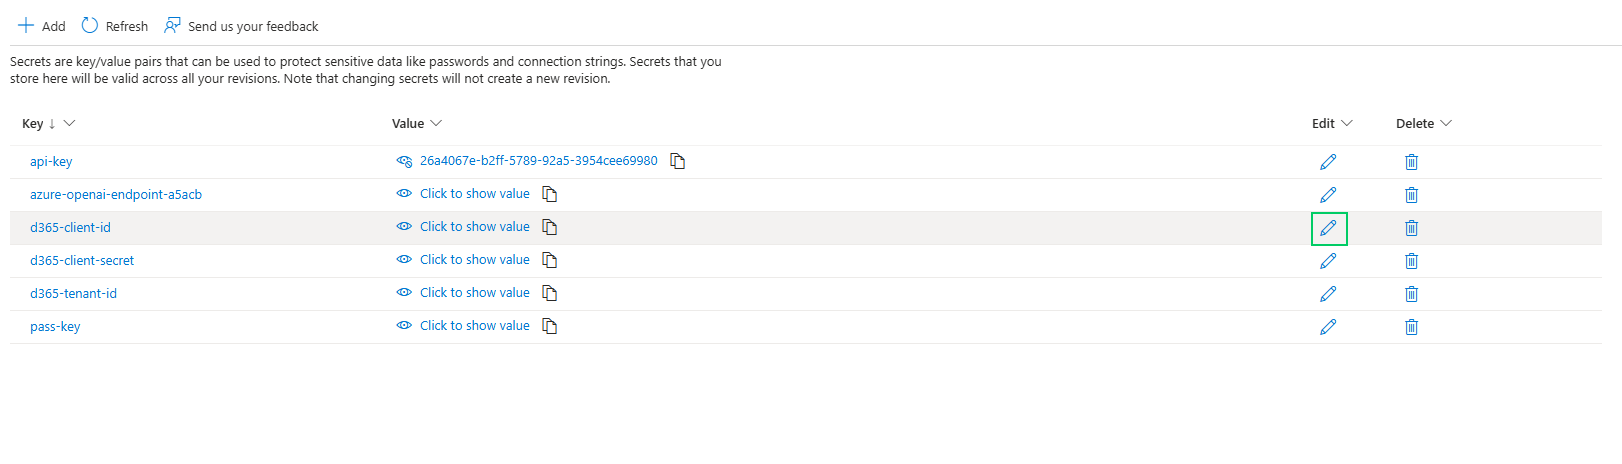Viewport: 1622px width, 464px height.
Task: Delete the d365-tenant-id secret
Action: pos(1411,294)
